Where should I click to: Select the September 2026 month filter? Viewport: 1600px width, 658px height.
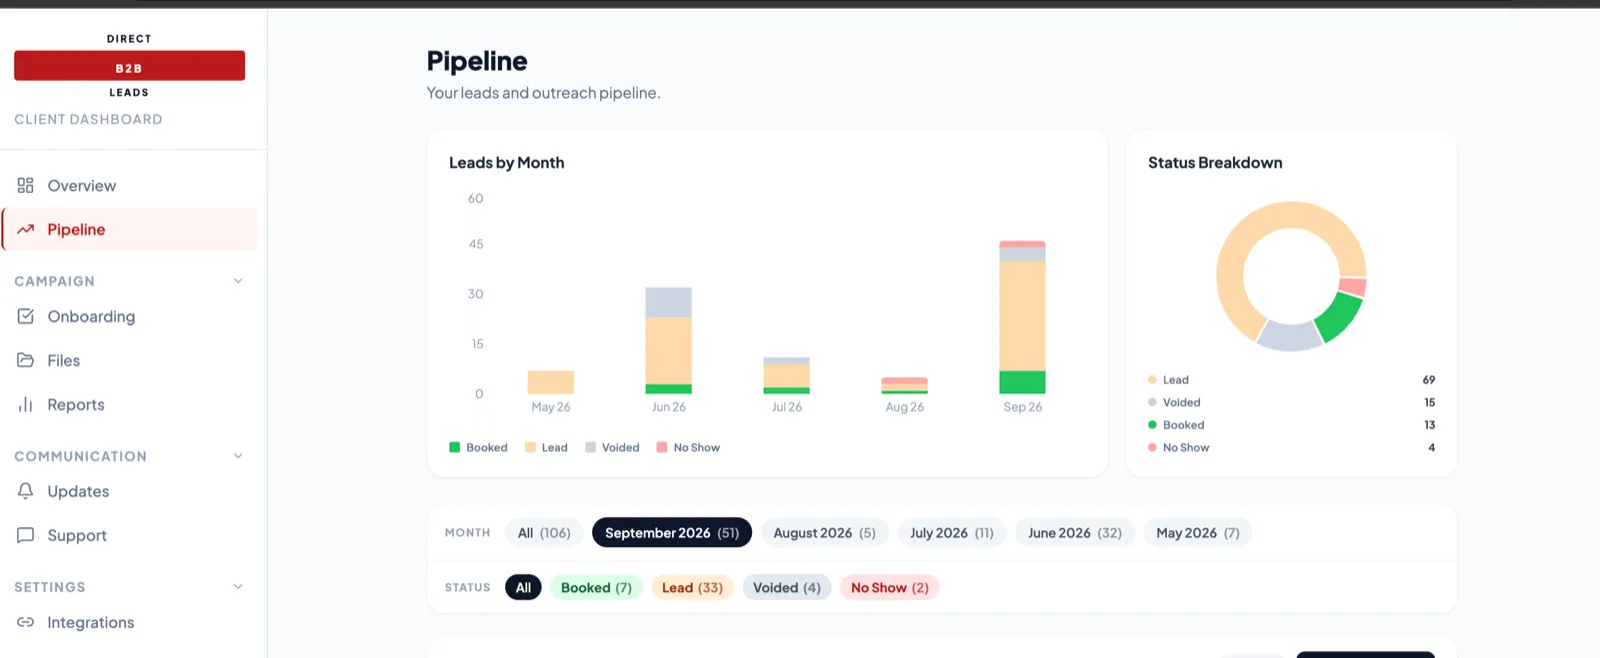672,533
